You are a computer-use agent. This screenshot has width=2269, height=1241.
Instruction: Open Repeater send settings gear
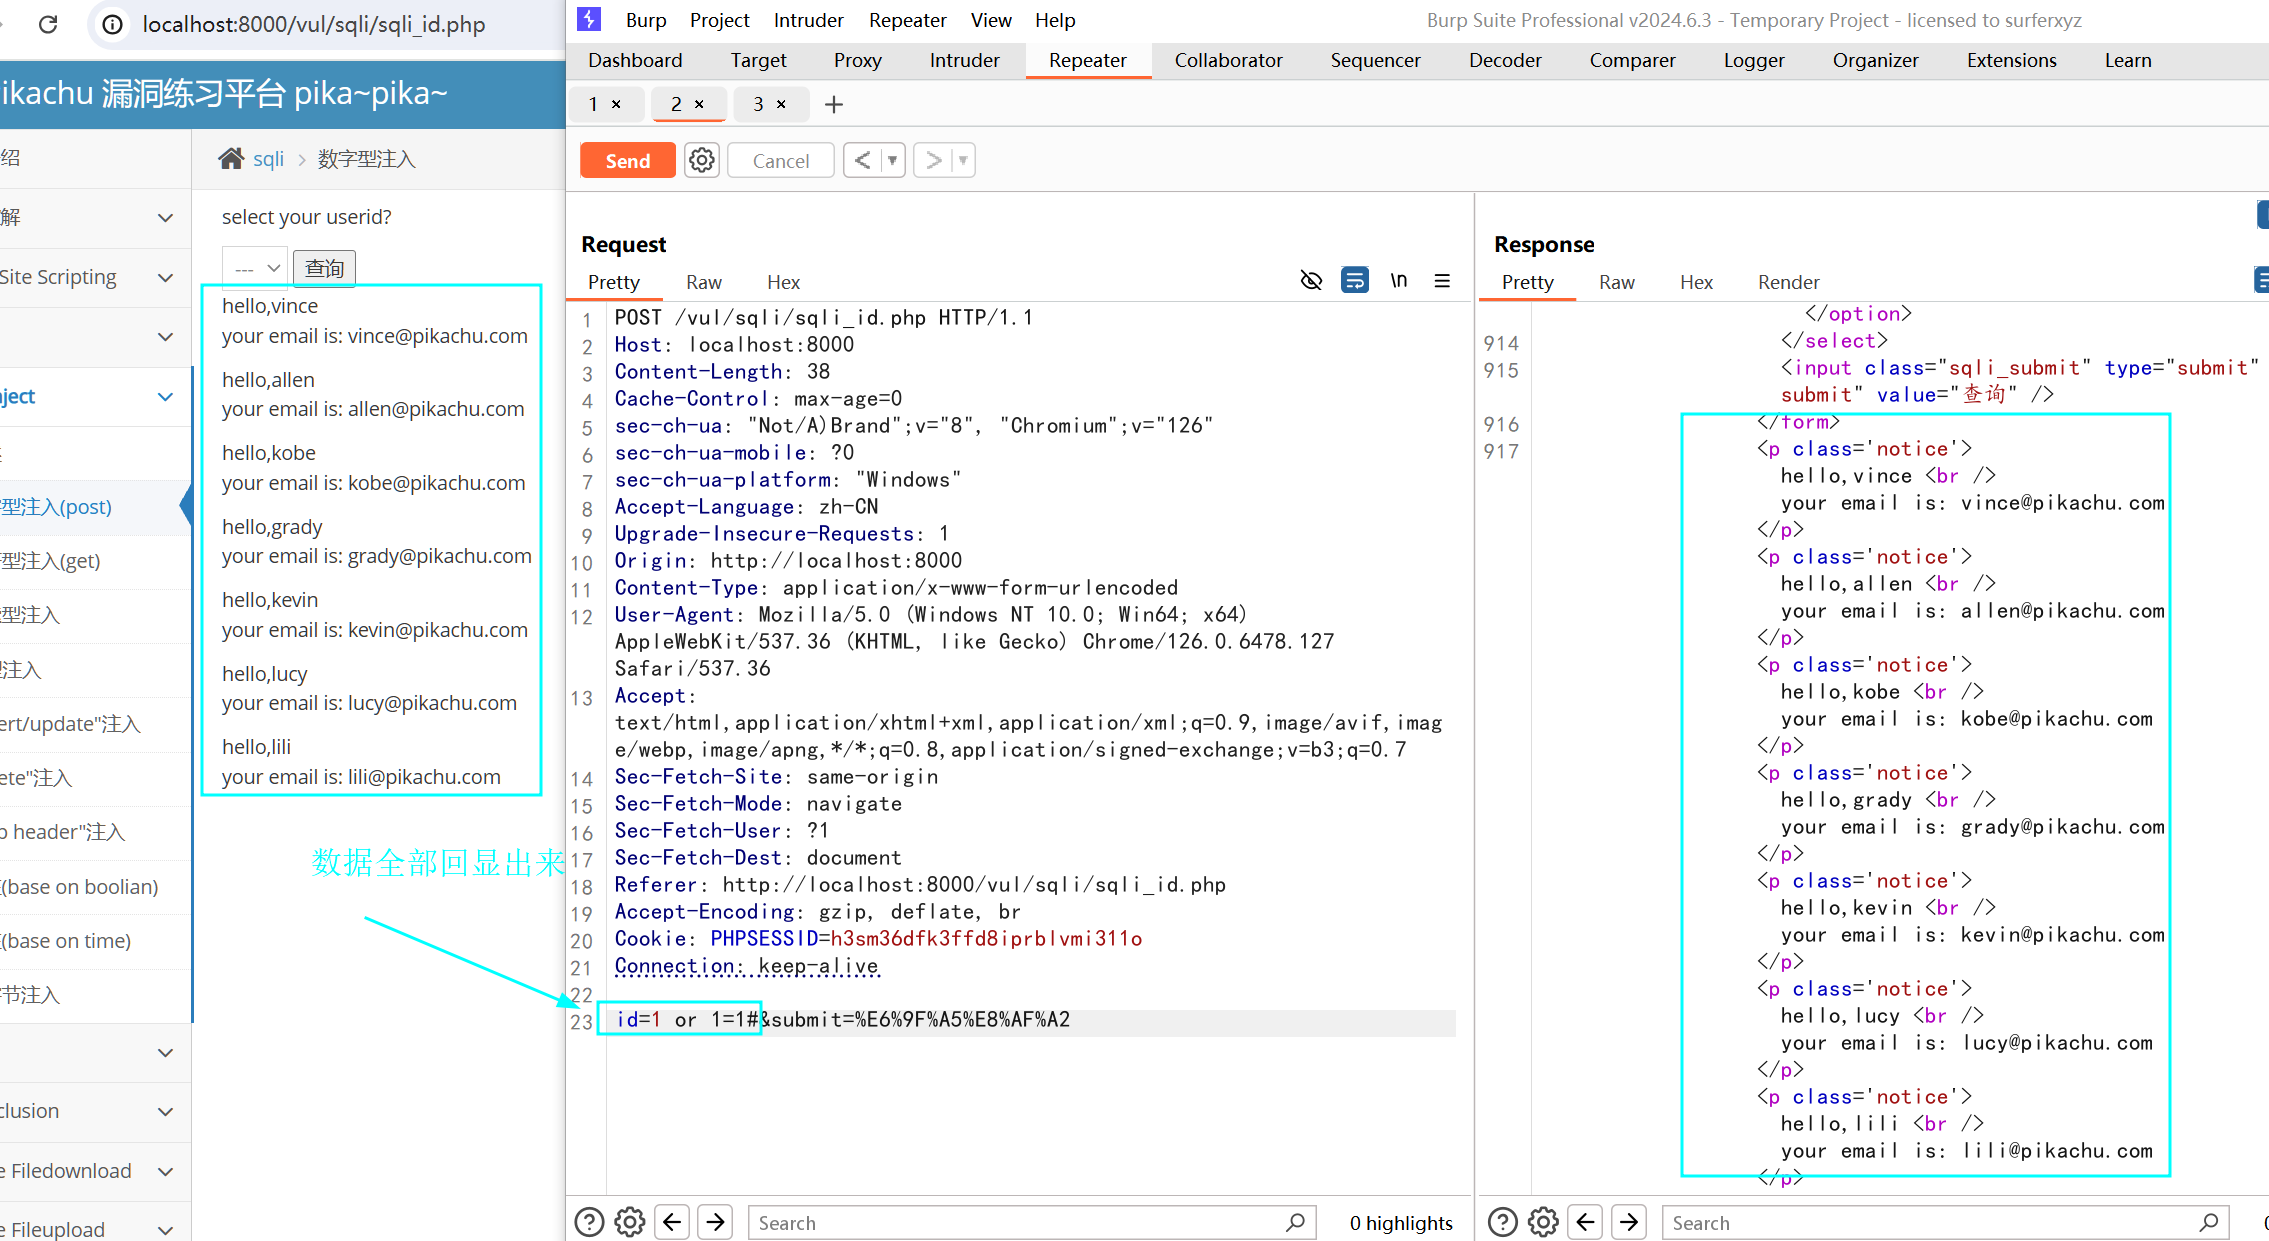click(x=702, y=160)
